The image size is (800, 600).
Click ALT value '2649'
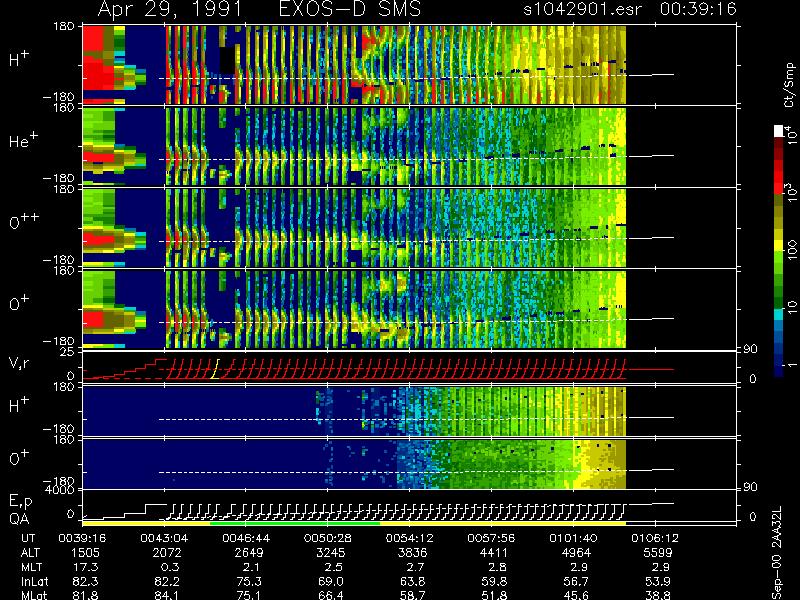249,553
